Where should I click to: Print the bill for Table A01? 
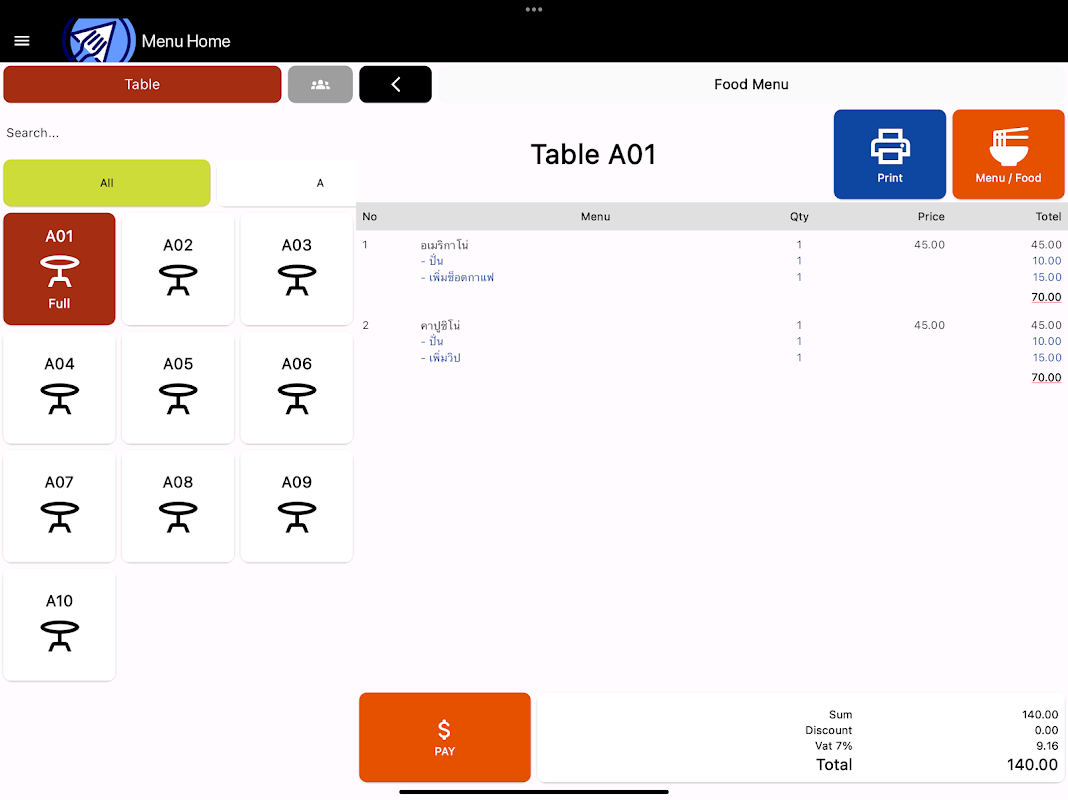(890, 155)
